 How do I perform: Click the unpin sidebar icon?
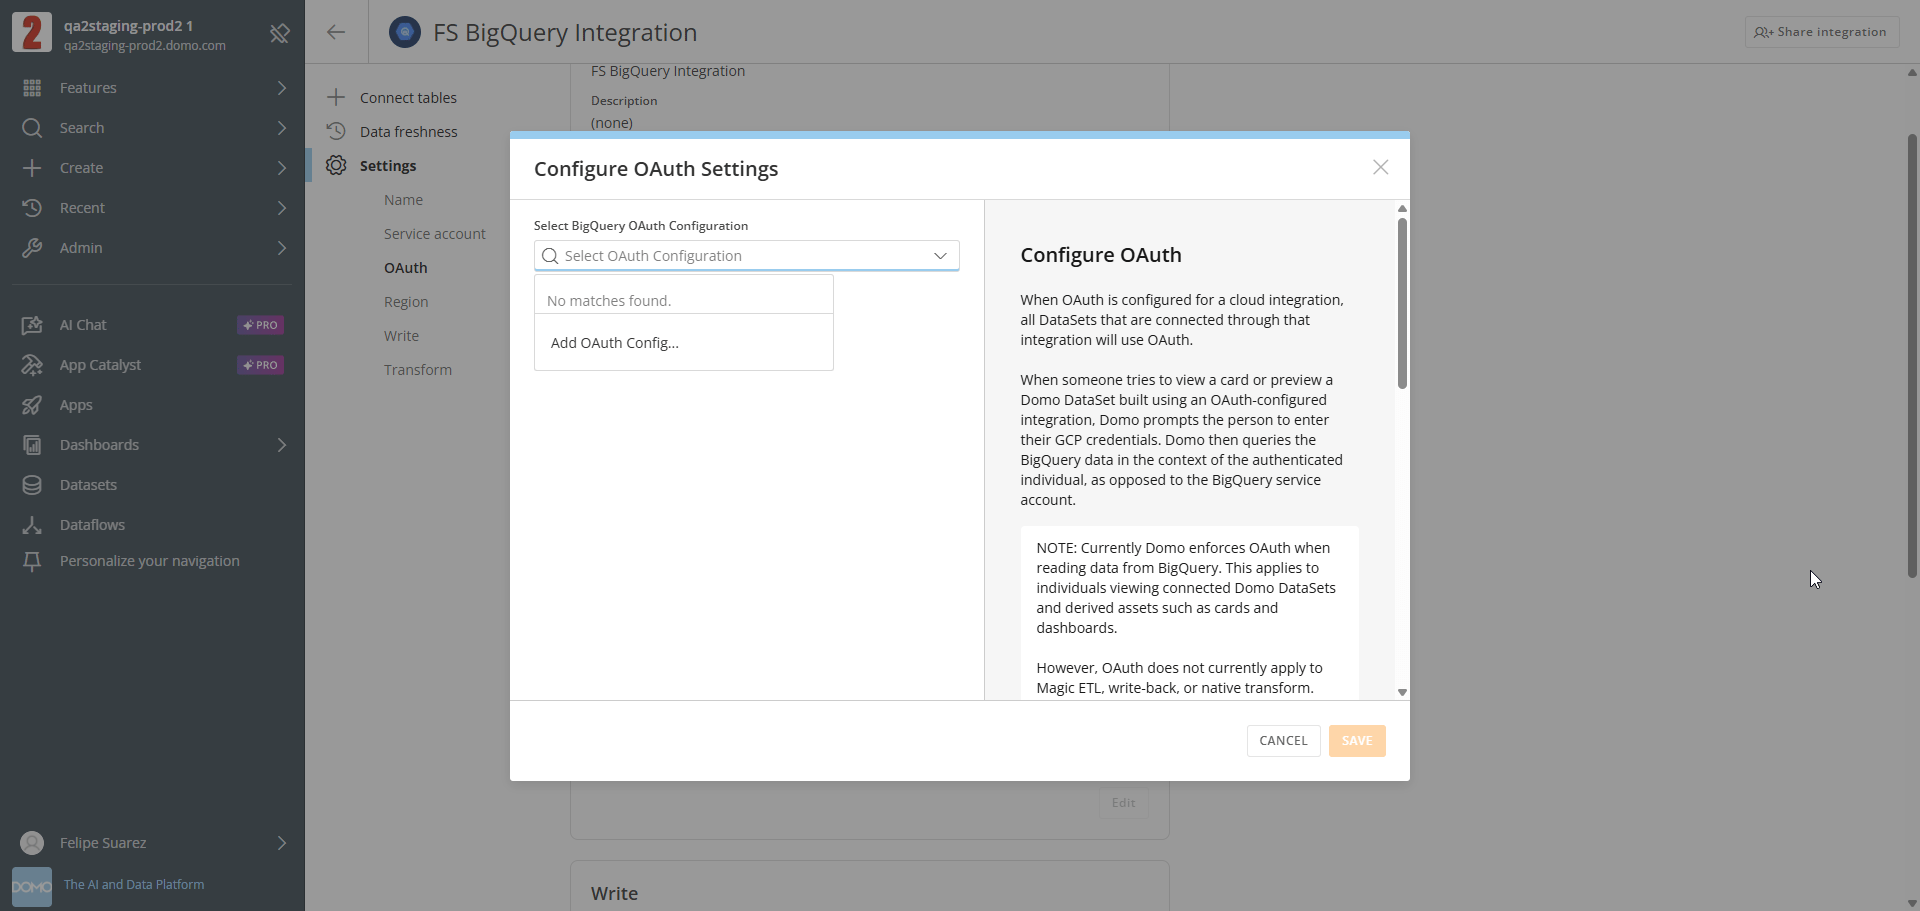click(280, 33)
